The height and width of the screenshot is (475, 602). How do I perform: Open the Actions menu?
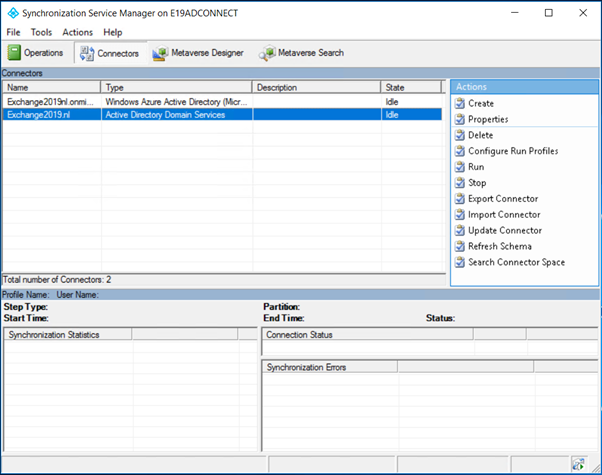[x=77, y=32]
